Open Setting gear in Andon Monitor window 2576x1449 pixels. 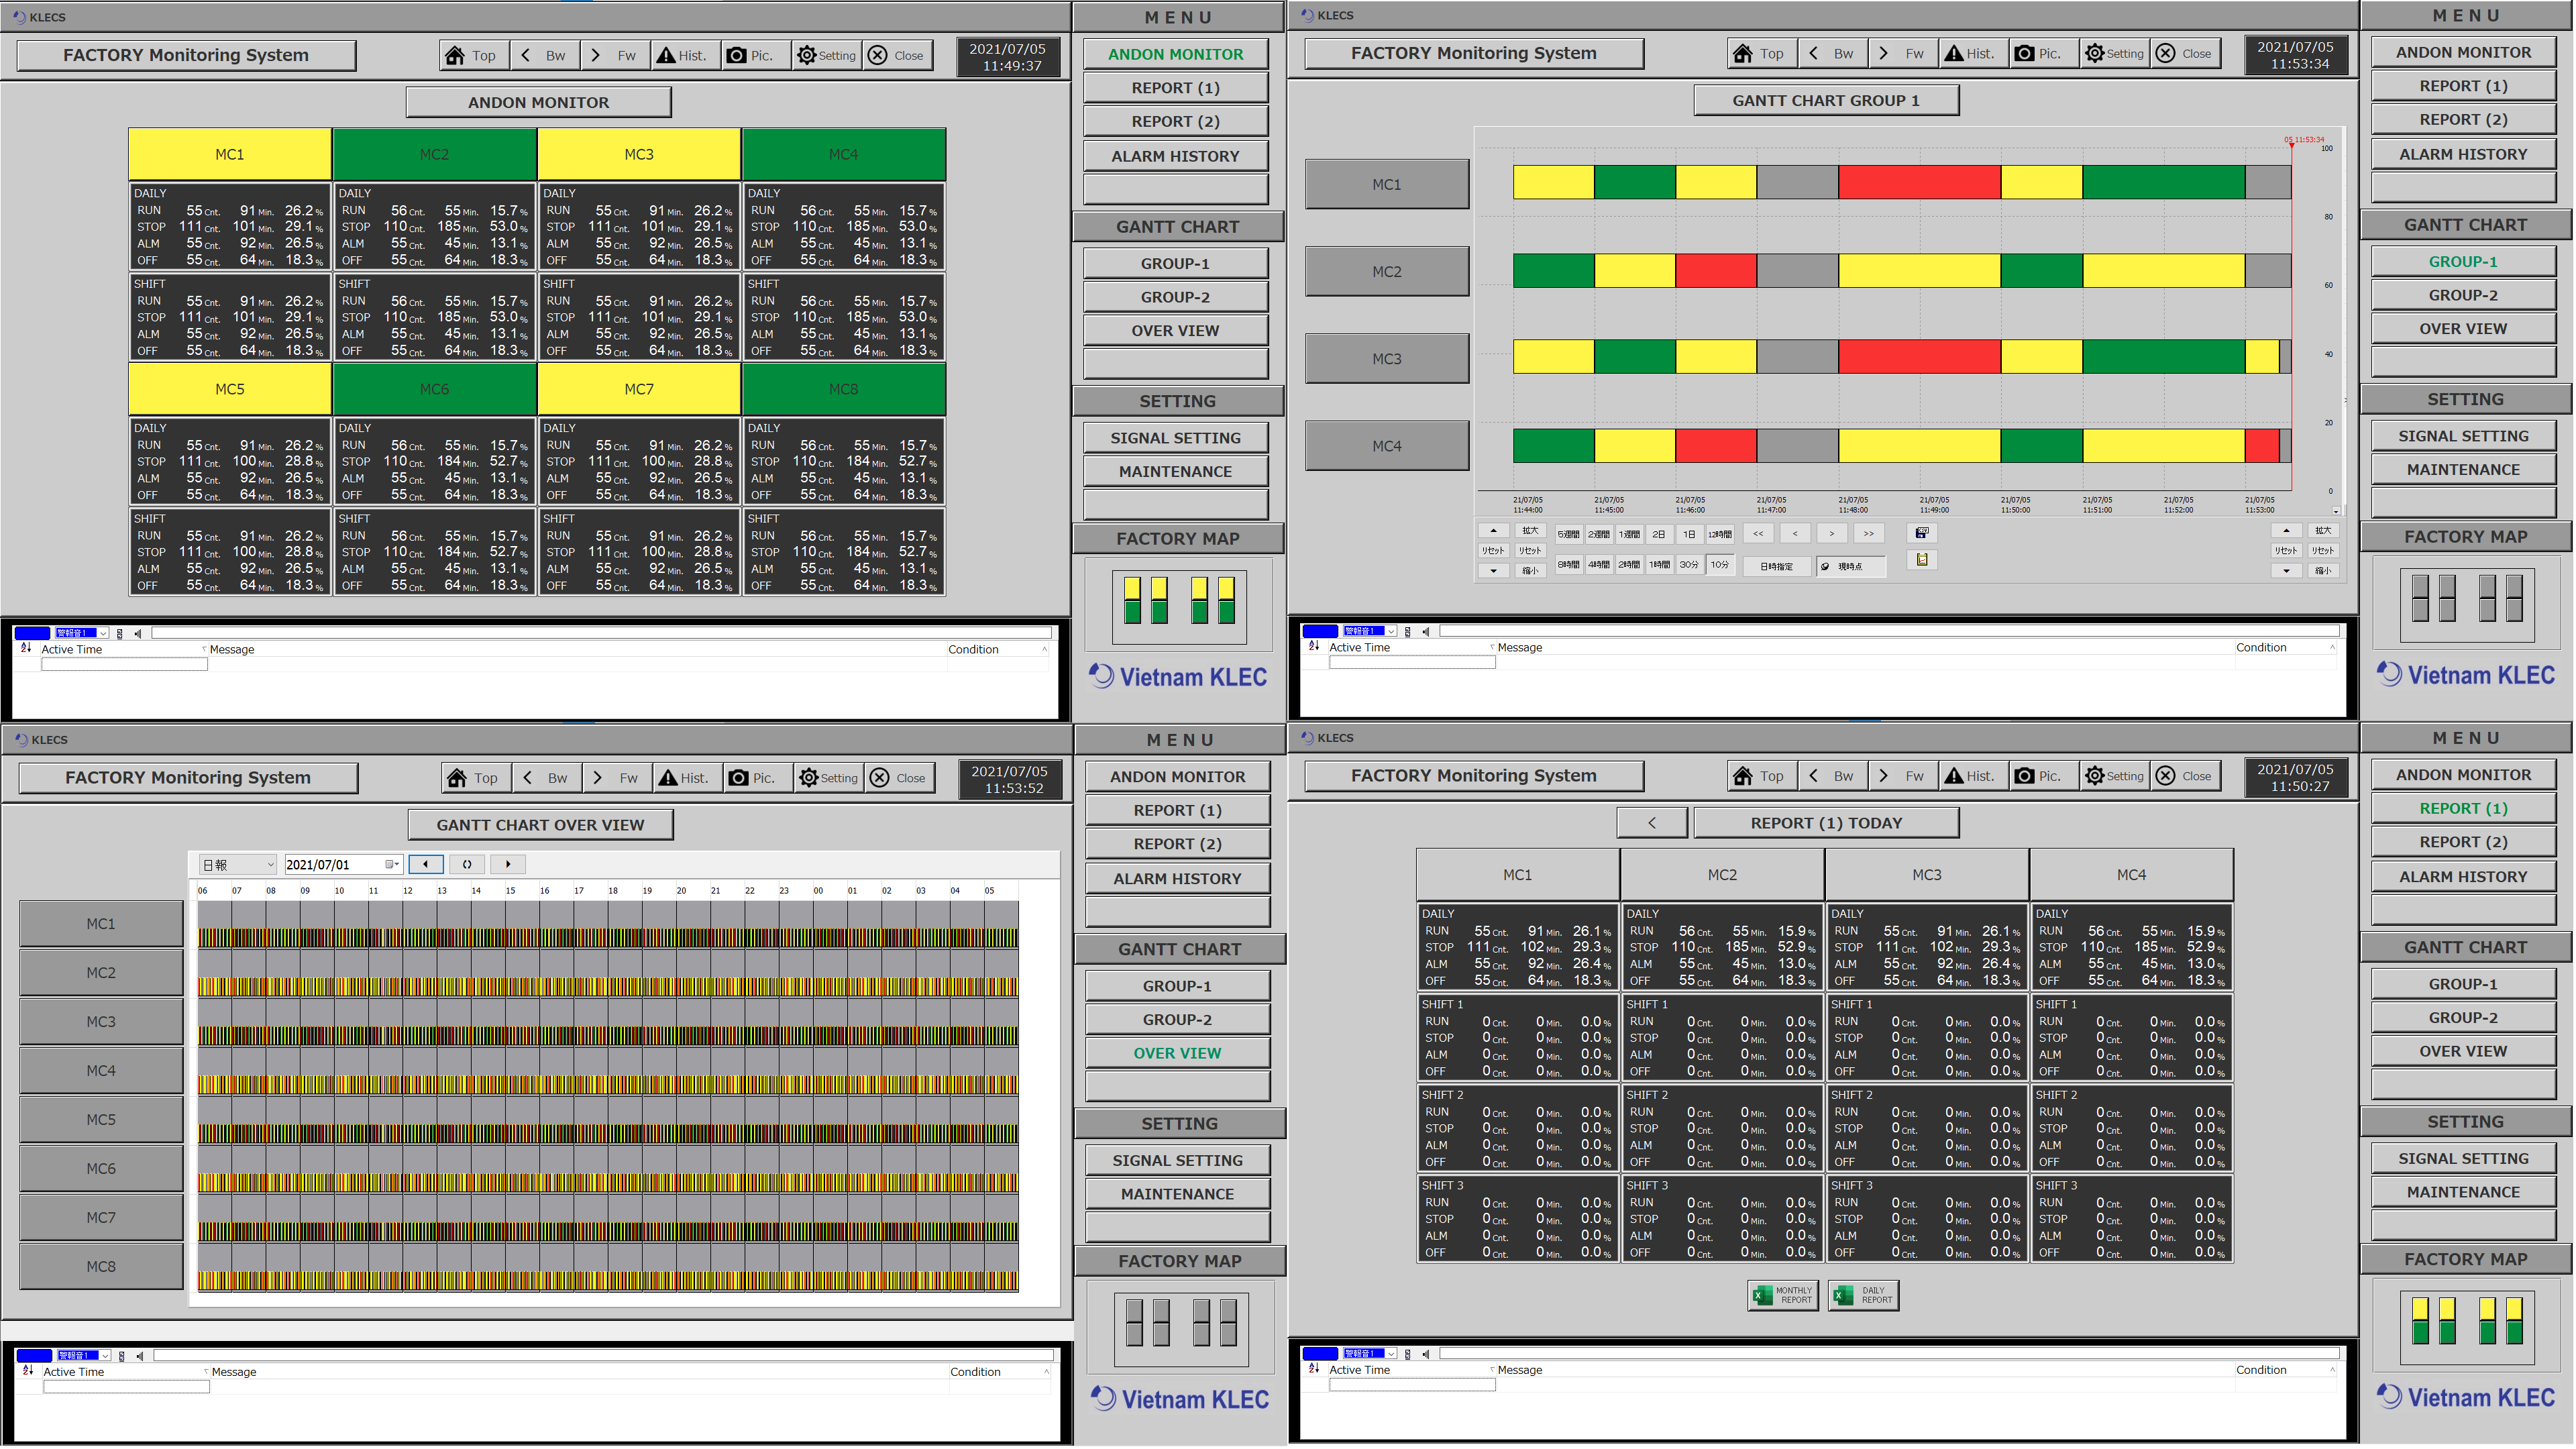827,56
